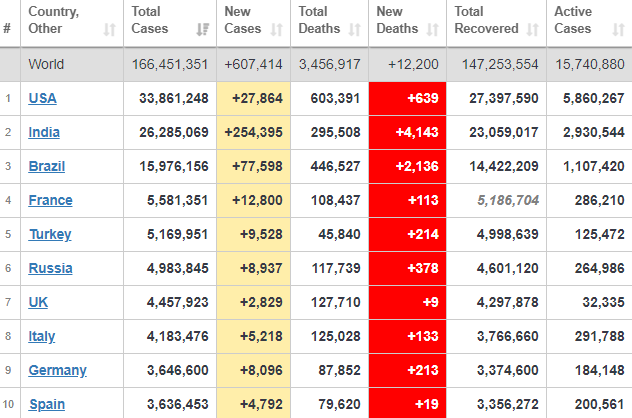Select France new cases +12,800
The height and width of the screenshot is (418, 632).
[257, 200]
